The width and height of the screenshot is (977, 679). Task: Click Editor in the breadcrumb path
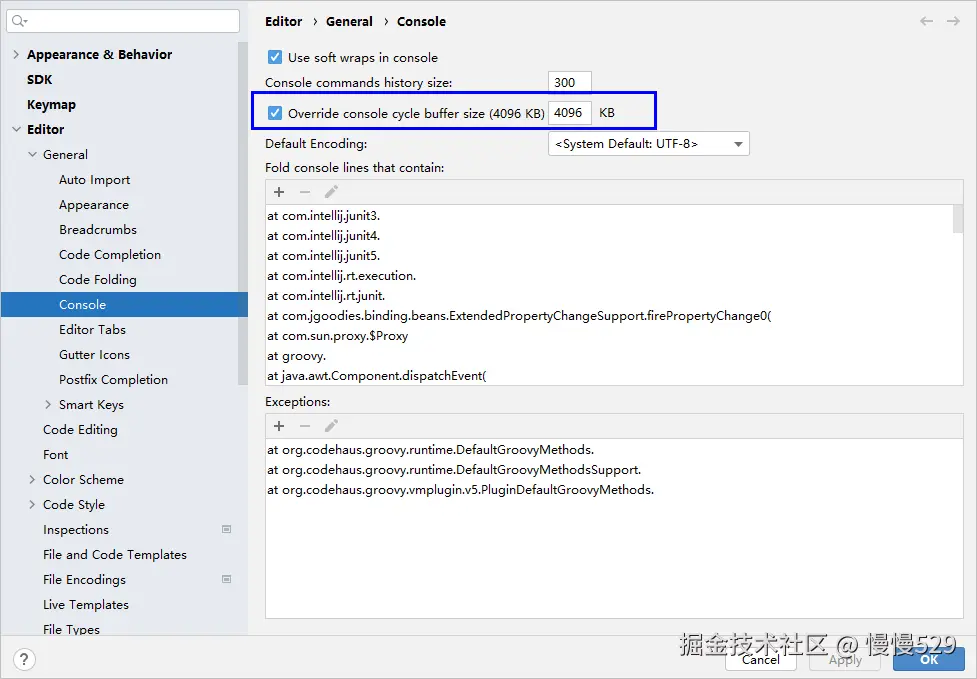pos(284,21)
